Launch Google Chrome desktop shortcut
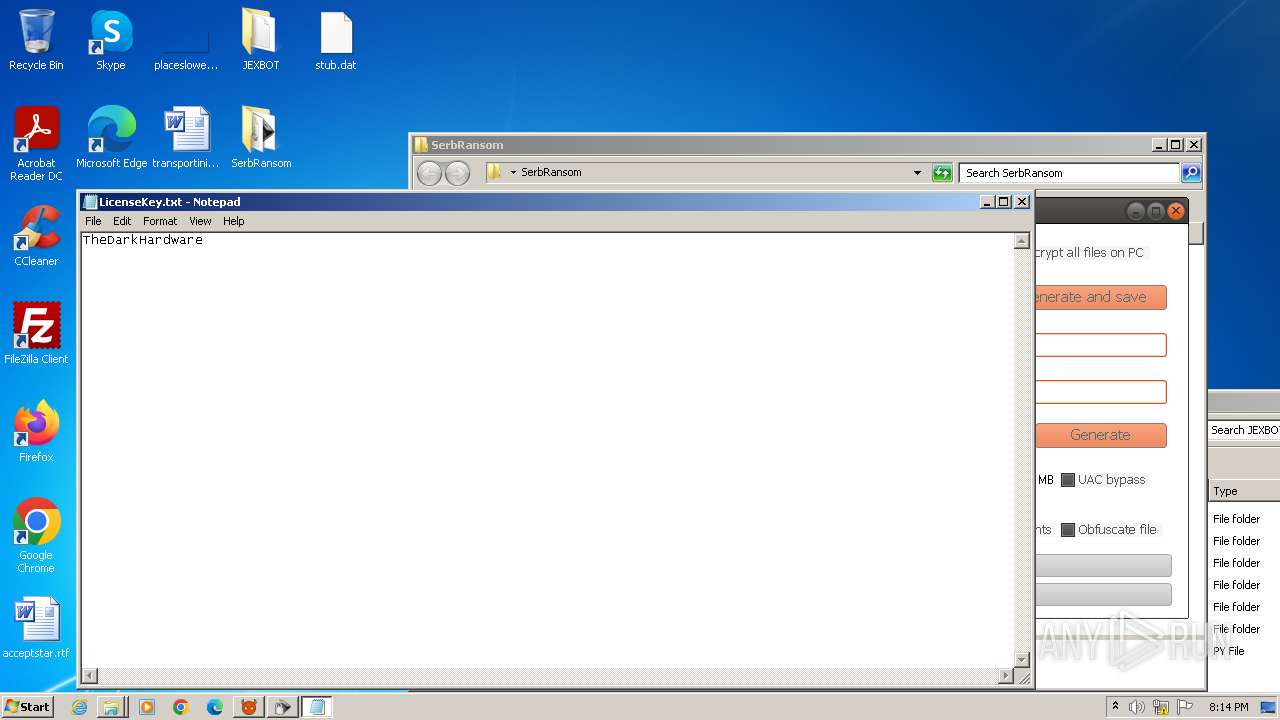 click(x=36, y=535)
